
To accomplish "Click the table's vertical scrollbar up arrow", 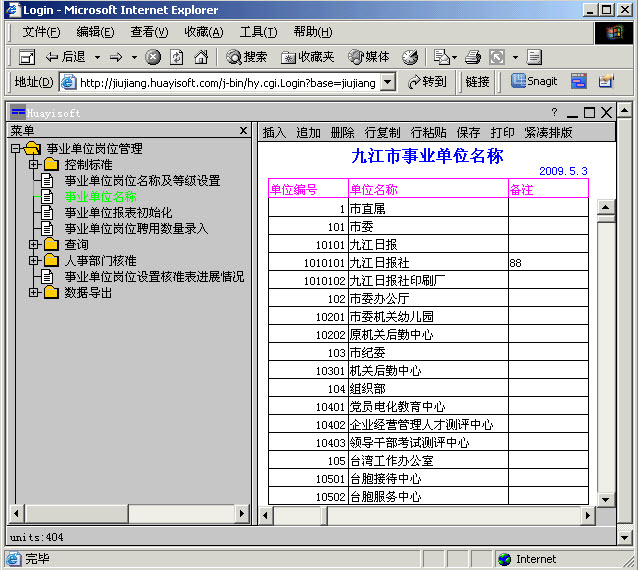I will 605,207.
